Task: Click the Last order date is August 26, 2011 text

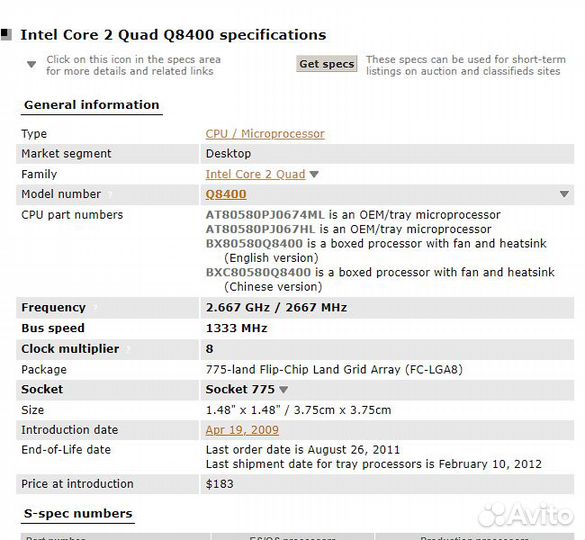Action: [x=303, y=450]
